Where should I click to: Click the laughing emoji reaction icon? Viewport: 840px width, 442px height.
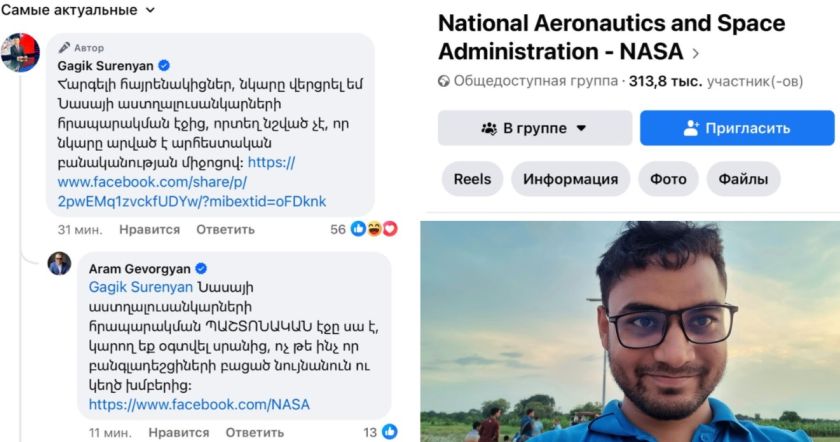pos(374,229)
